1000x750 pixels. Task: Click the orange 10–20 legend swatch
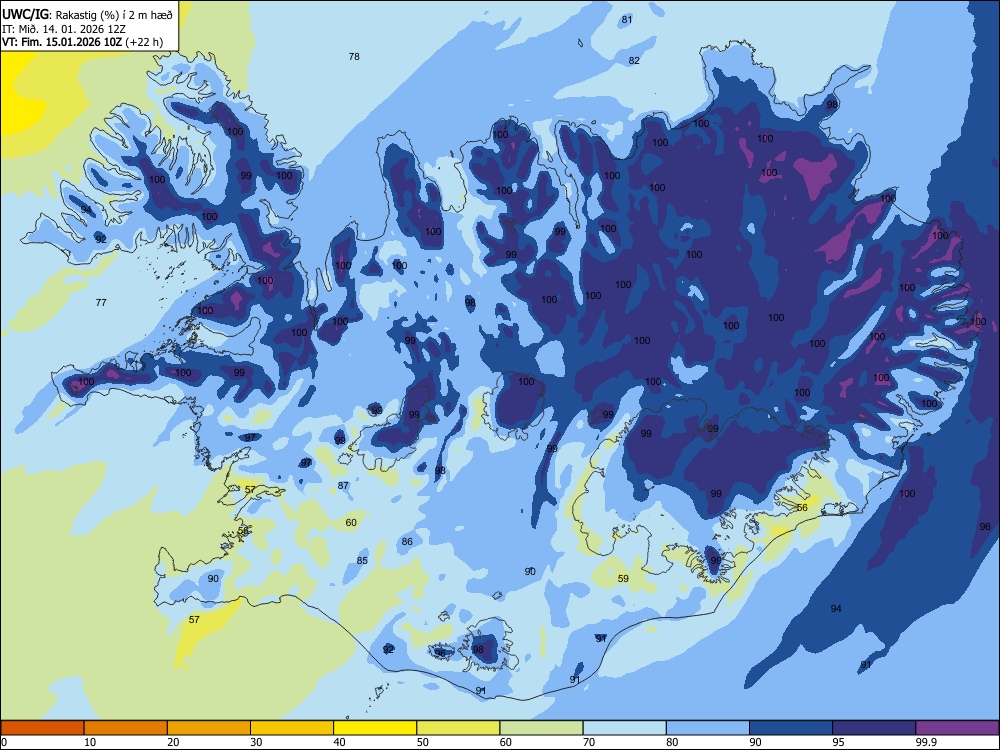(x=126, y=728)
